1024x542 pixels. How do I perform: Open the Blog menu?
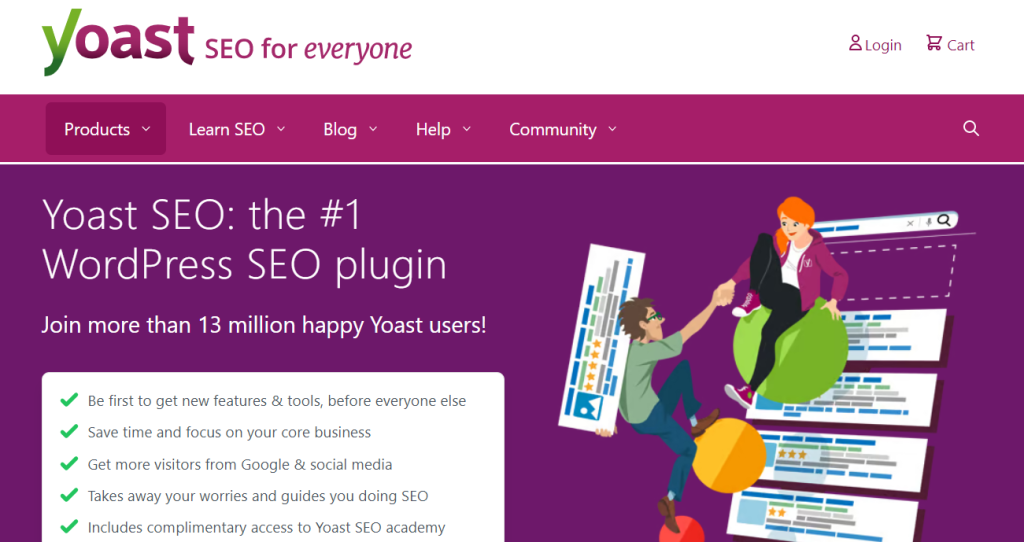tap(350, 129)
